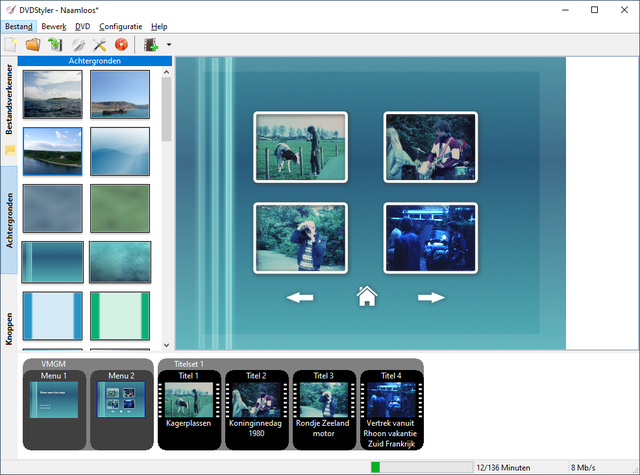Click the right arrow on menu canvas
This screenshot has width=640, height=475.
pos(431,297)
